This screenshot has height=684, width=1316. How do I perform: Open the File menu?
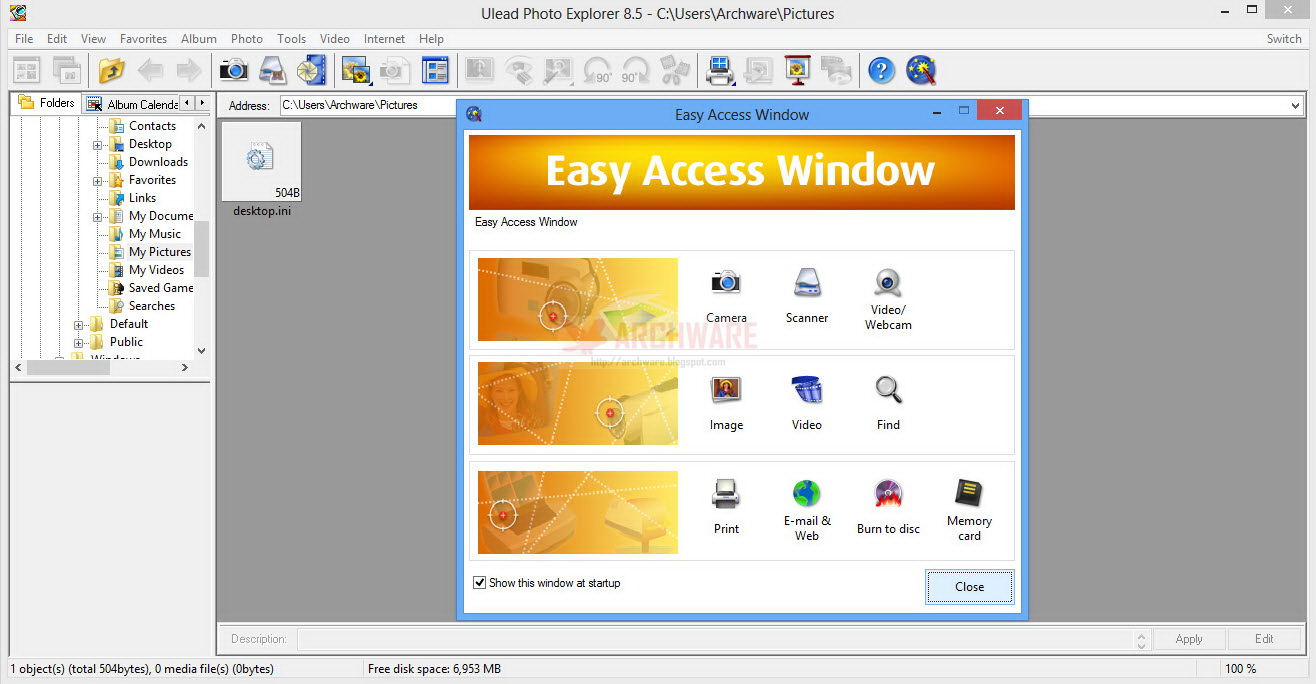[24, 39]
